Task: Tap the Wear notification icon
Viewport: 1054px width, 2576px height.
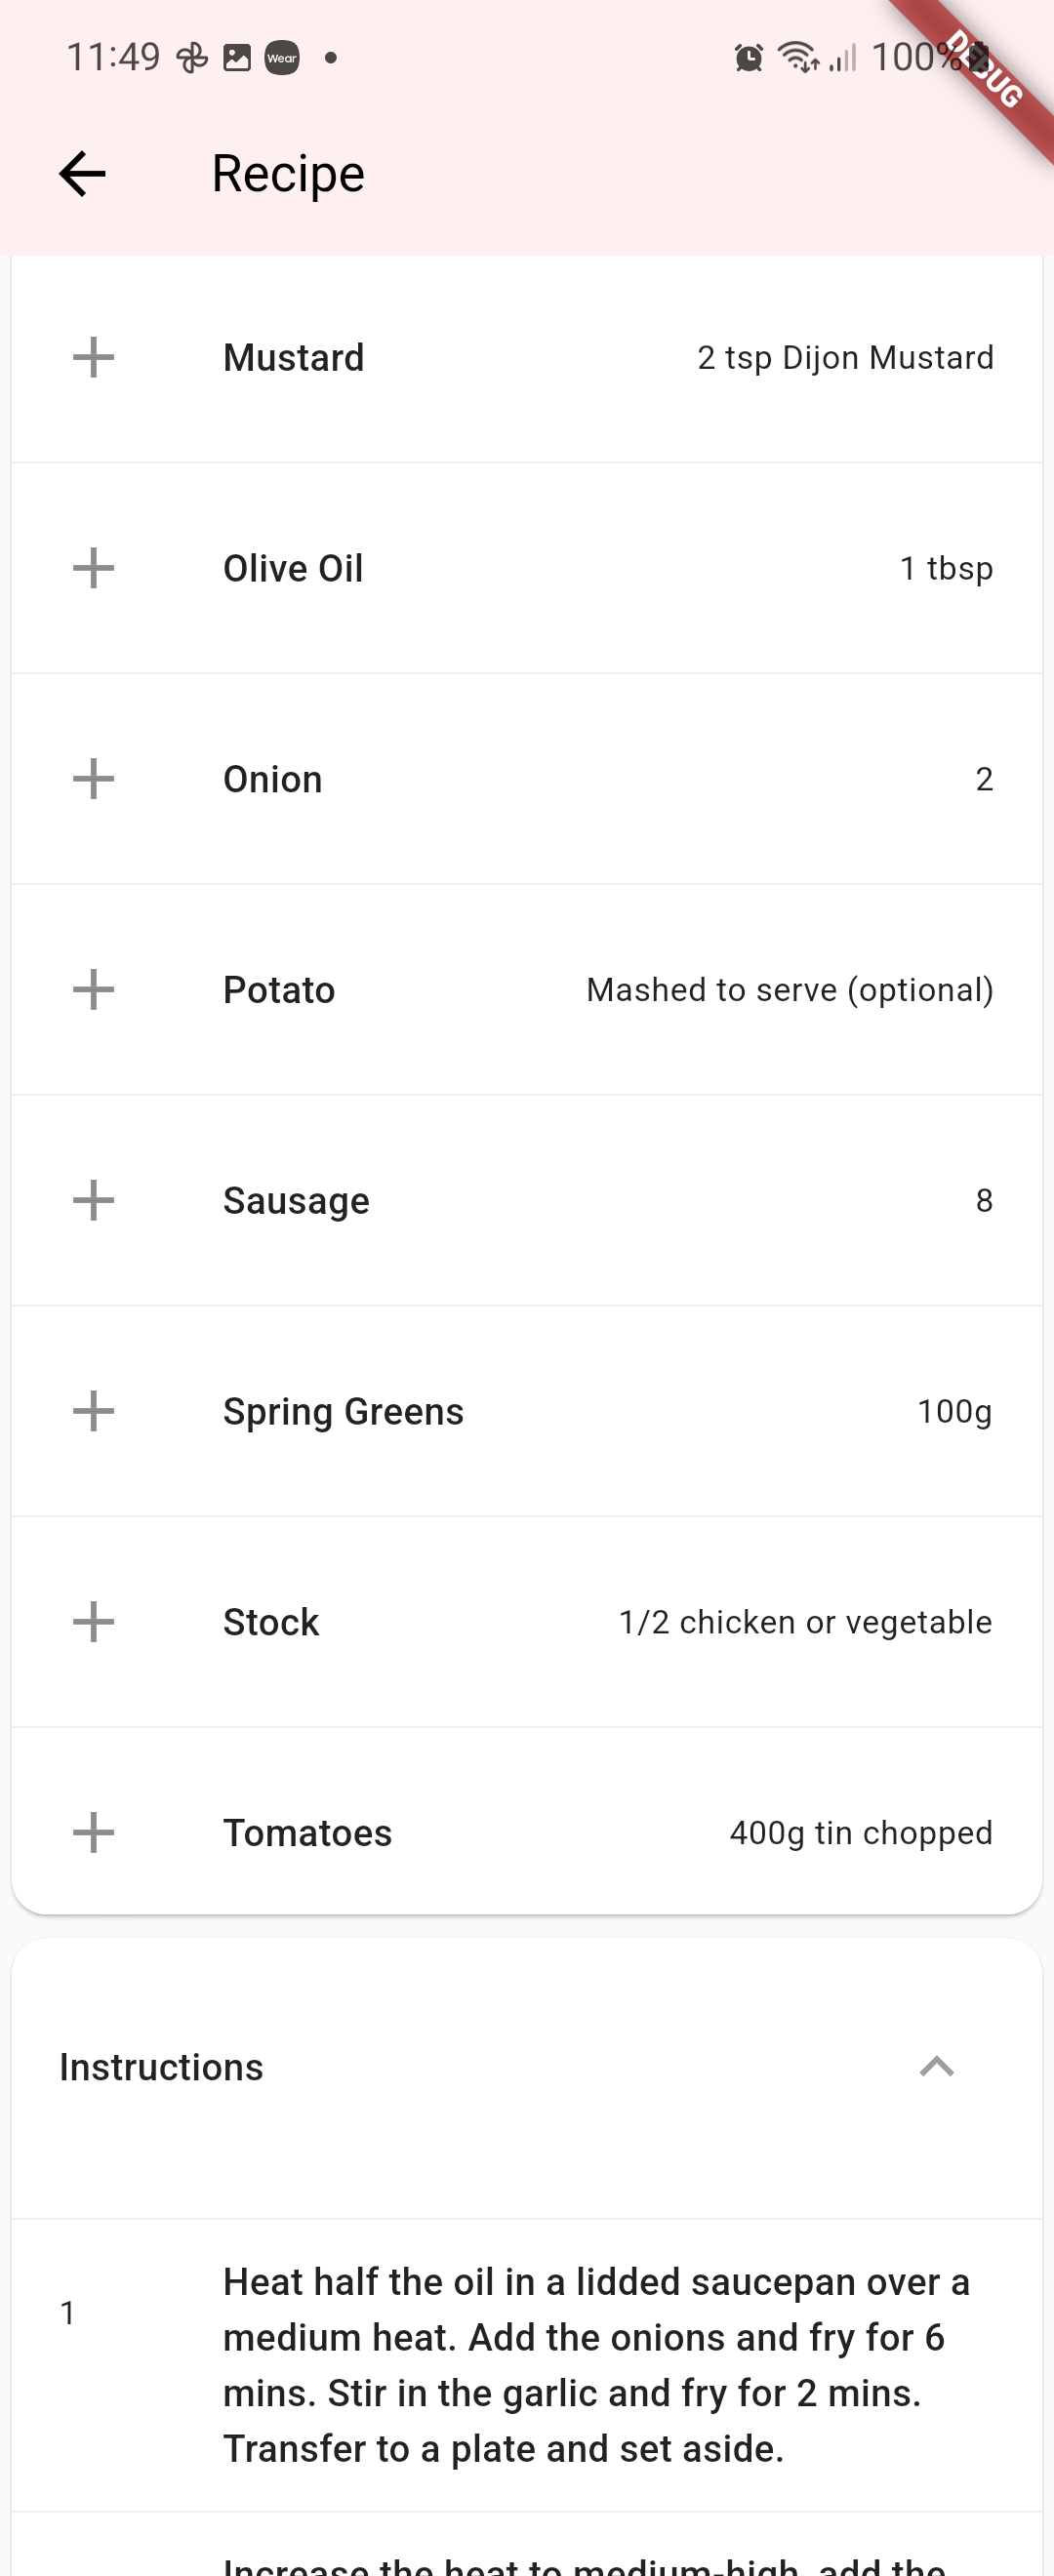Action: [282, 58]
